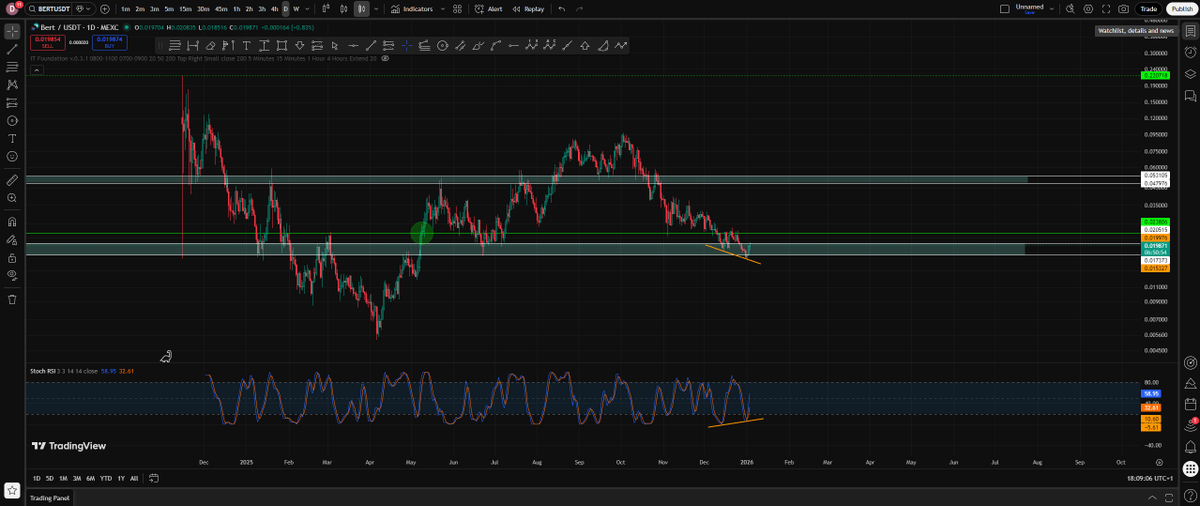This screenshot has height=506, width=1200.
Task: Select the trend line drawing tool
Action: pos(12,49)
